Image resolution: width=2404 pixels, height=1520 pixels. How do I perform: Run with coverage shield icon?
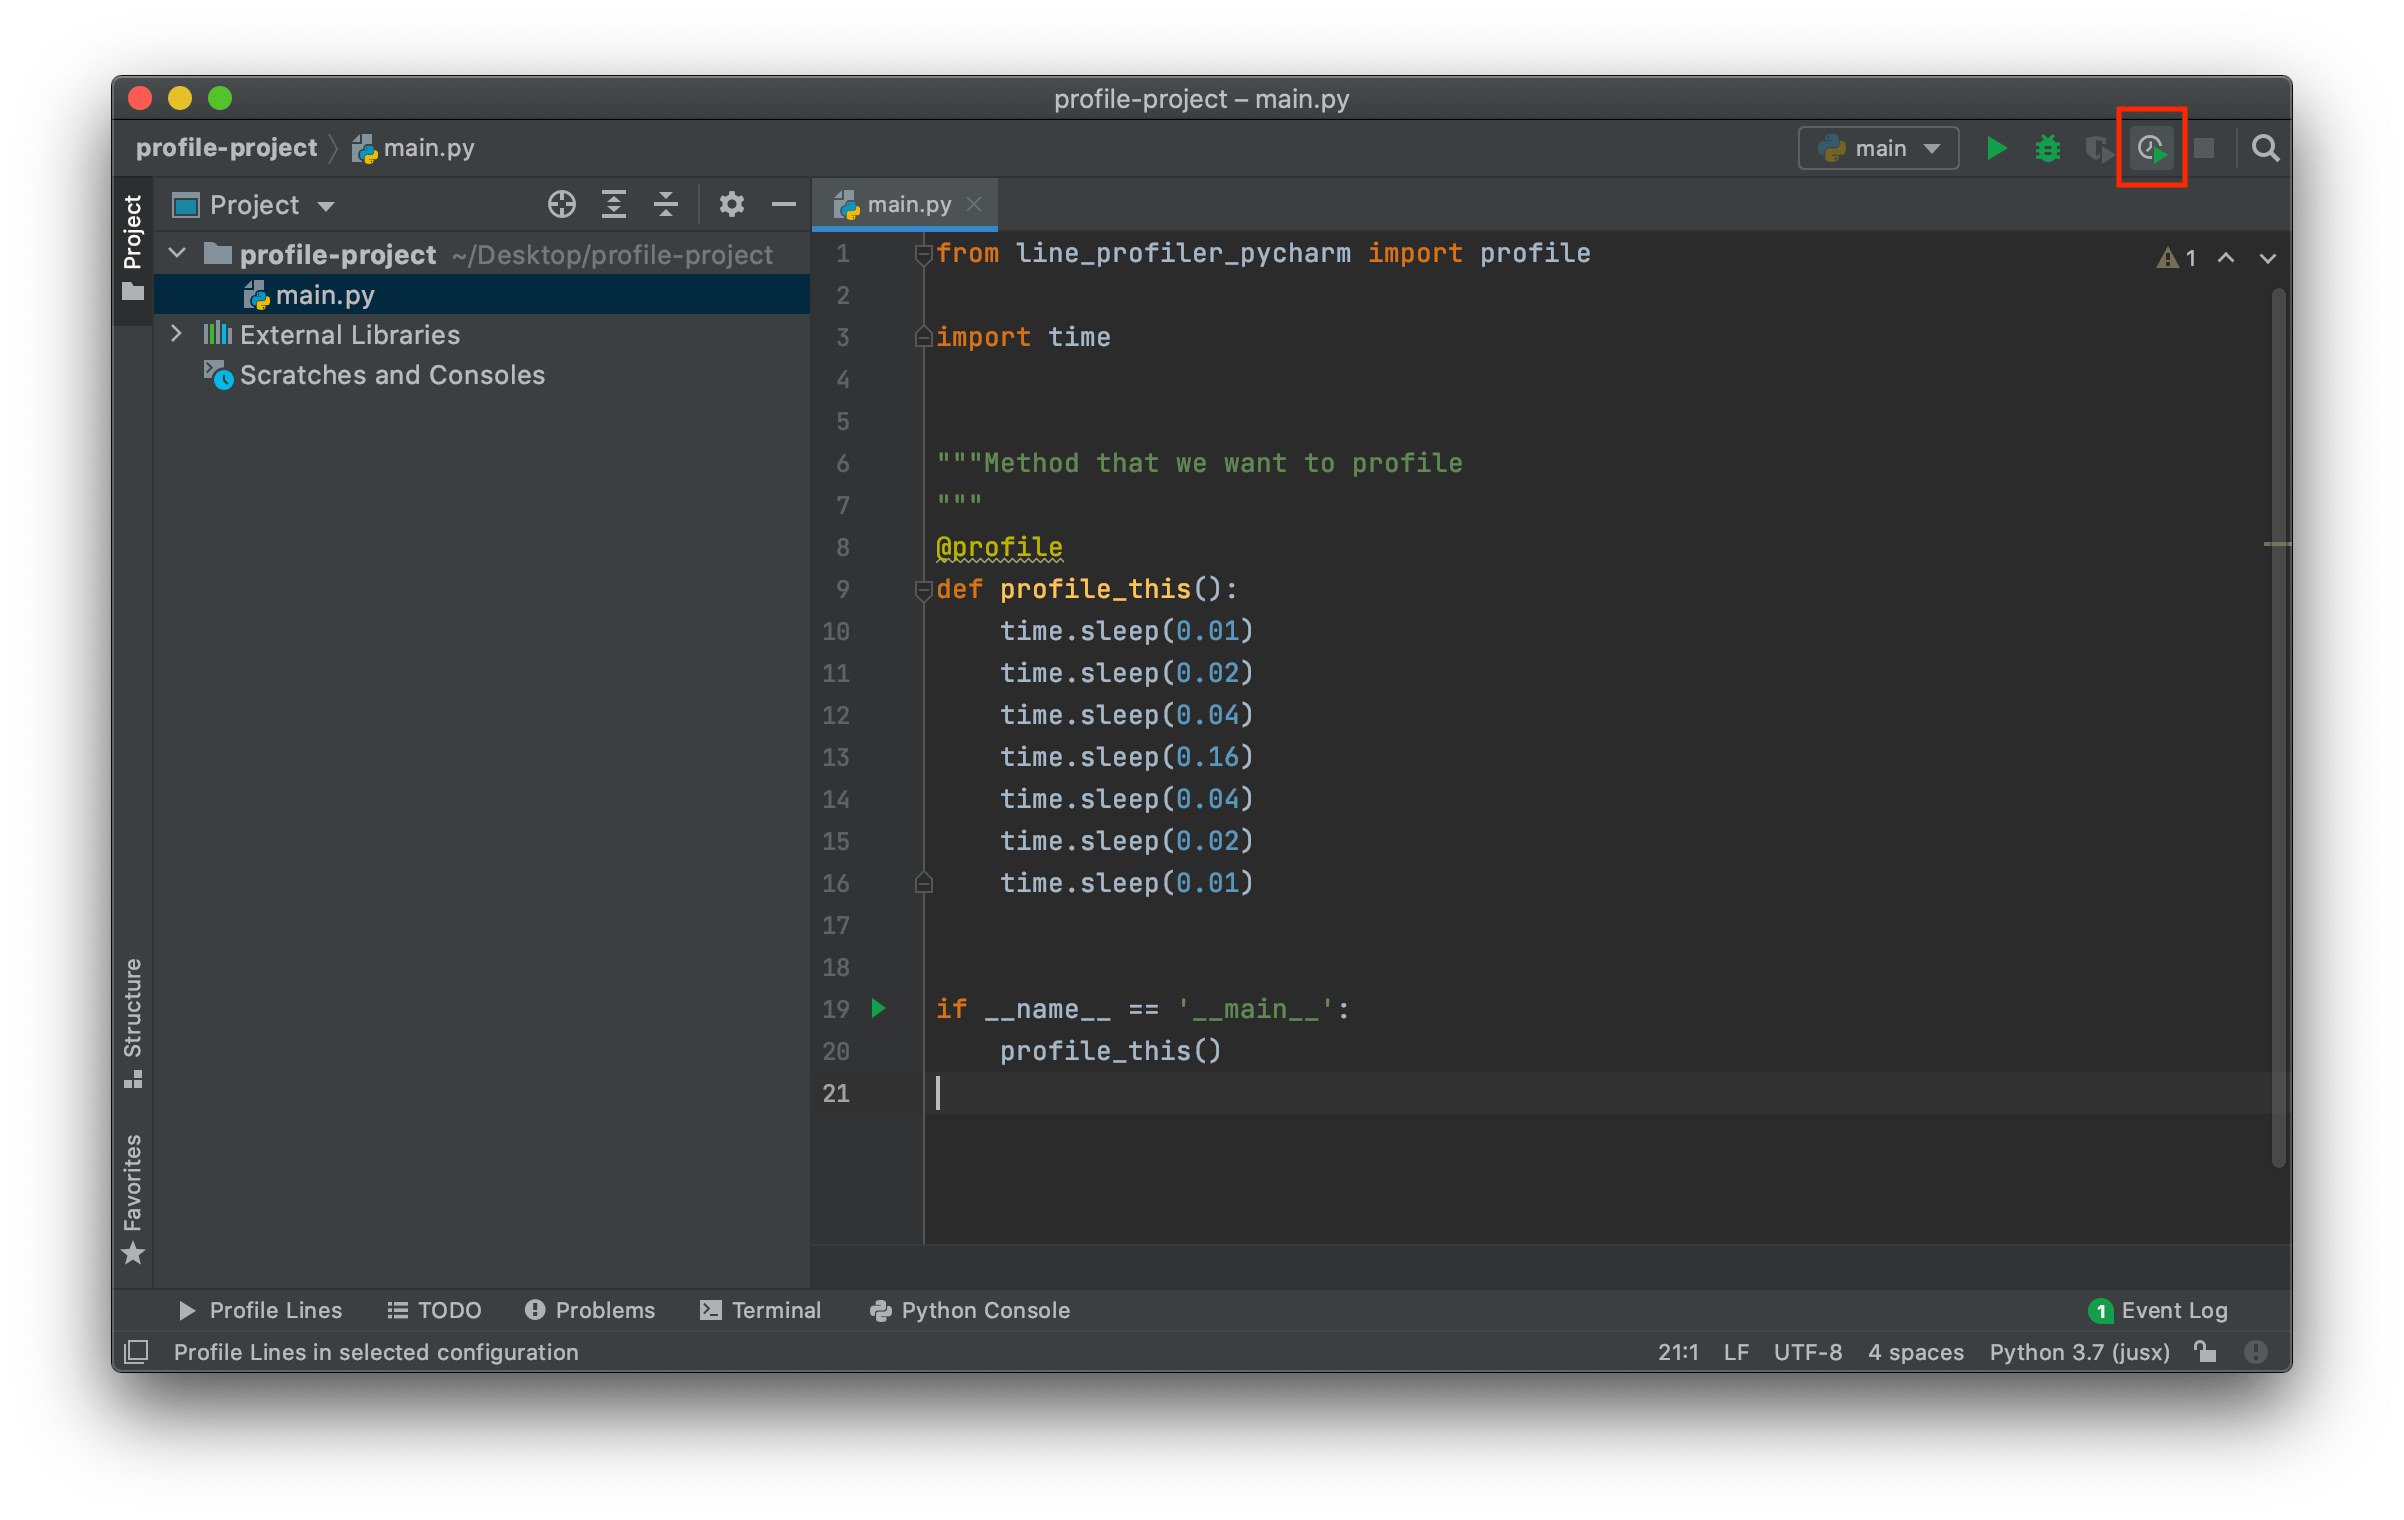[2098, 148]
